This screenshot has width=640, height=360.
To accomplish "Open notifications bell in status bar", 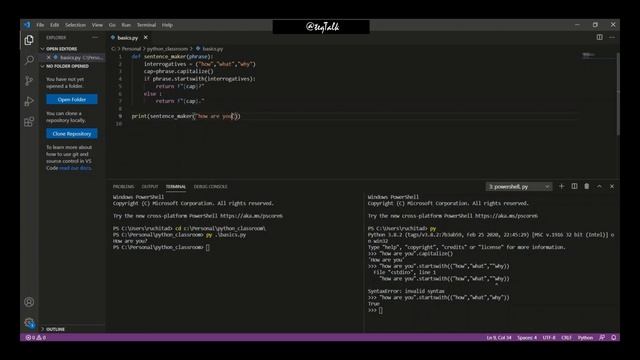I will tap(613, 338).
